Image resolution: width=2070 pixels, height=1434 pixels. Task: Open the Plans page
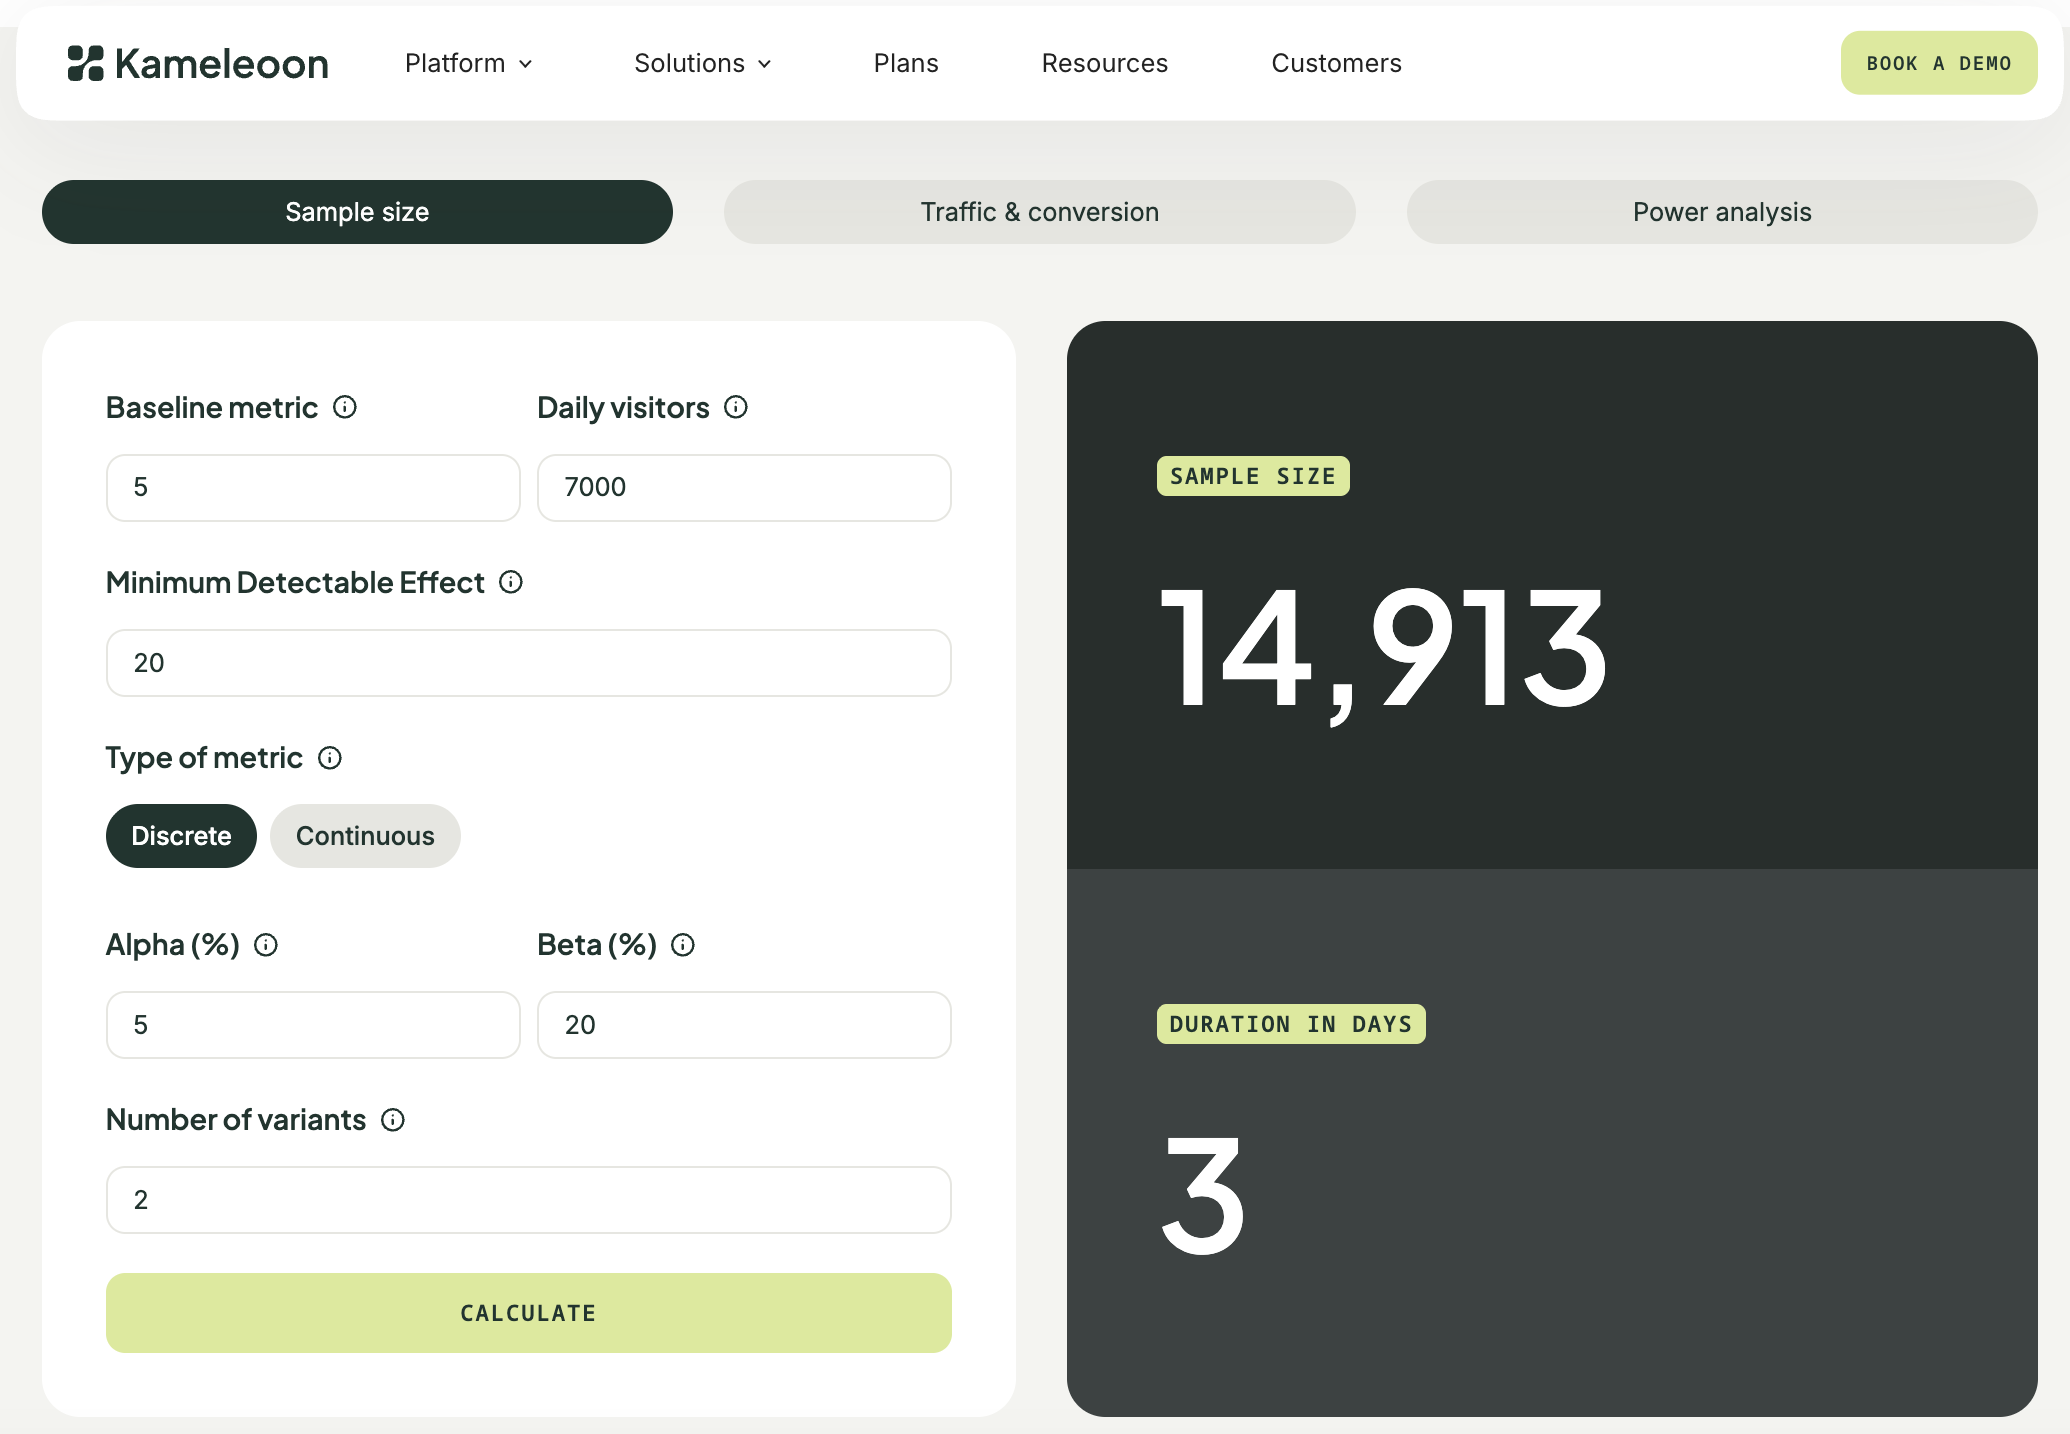click(906, 63)
